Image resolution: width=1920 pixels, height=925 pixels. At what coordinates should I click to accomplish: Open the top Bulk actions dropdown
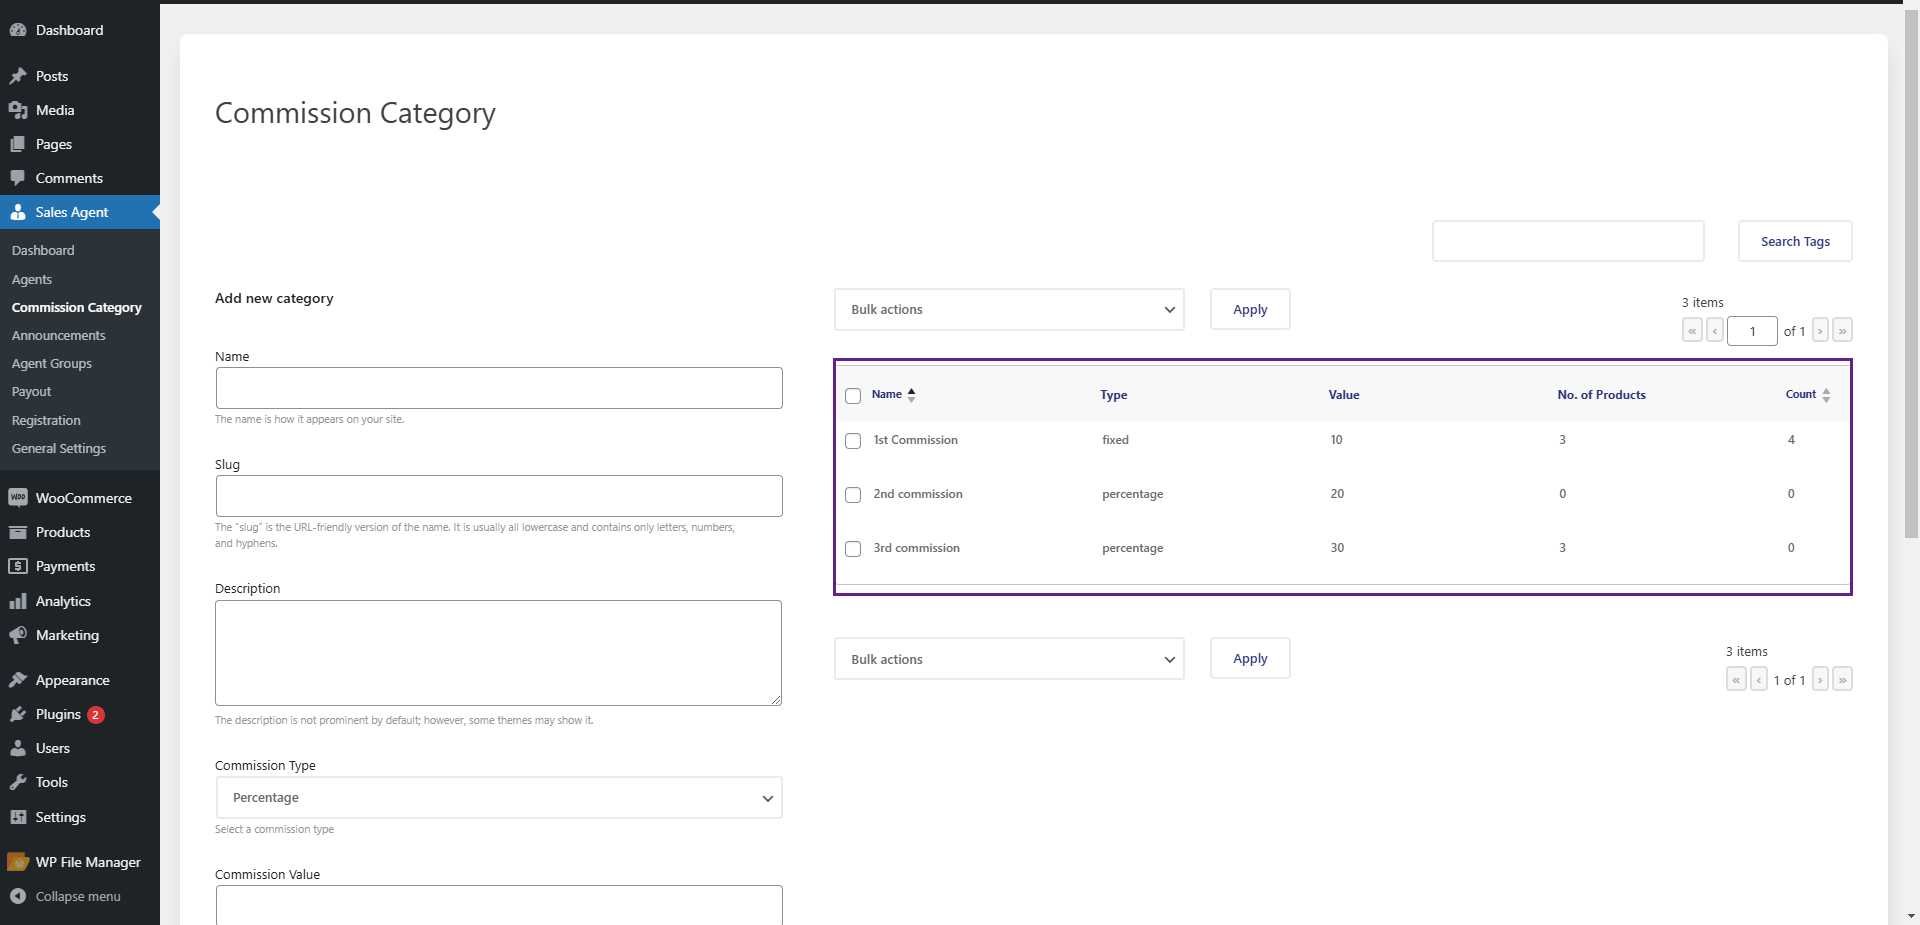(x=1009, y=310)
